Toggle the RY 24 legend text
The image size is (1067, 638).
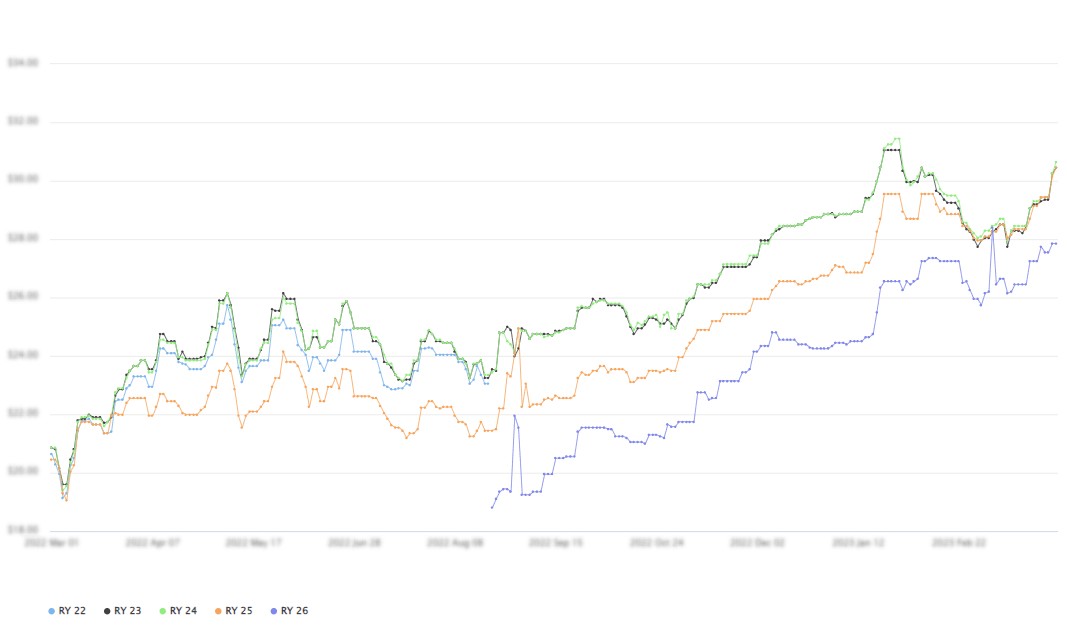(x=183, y=611)
